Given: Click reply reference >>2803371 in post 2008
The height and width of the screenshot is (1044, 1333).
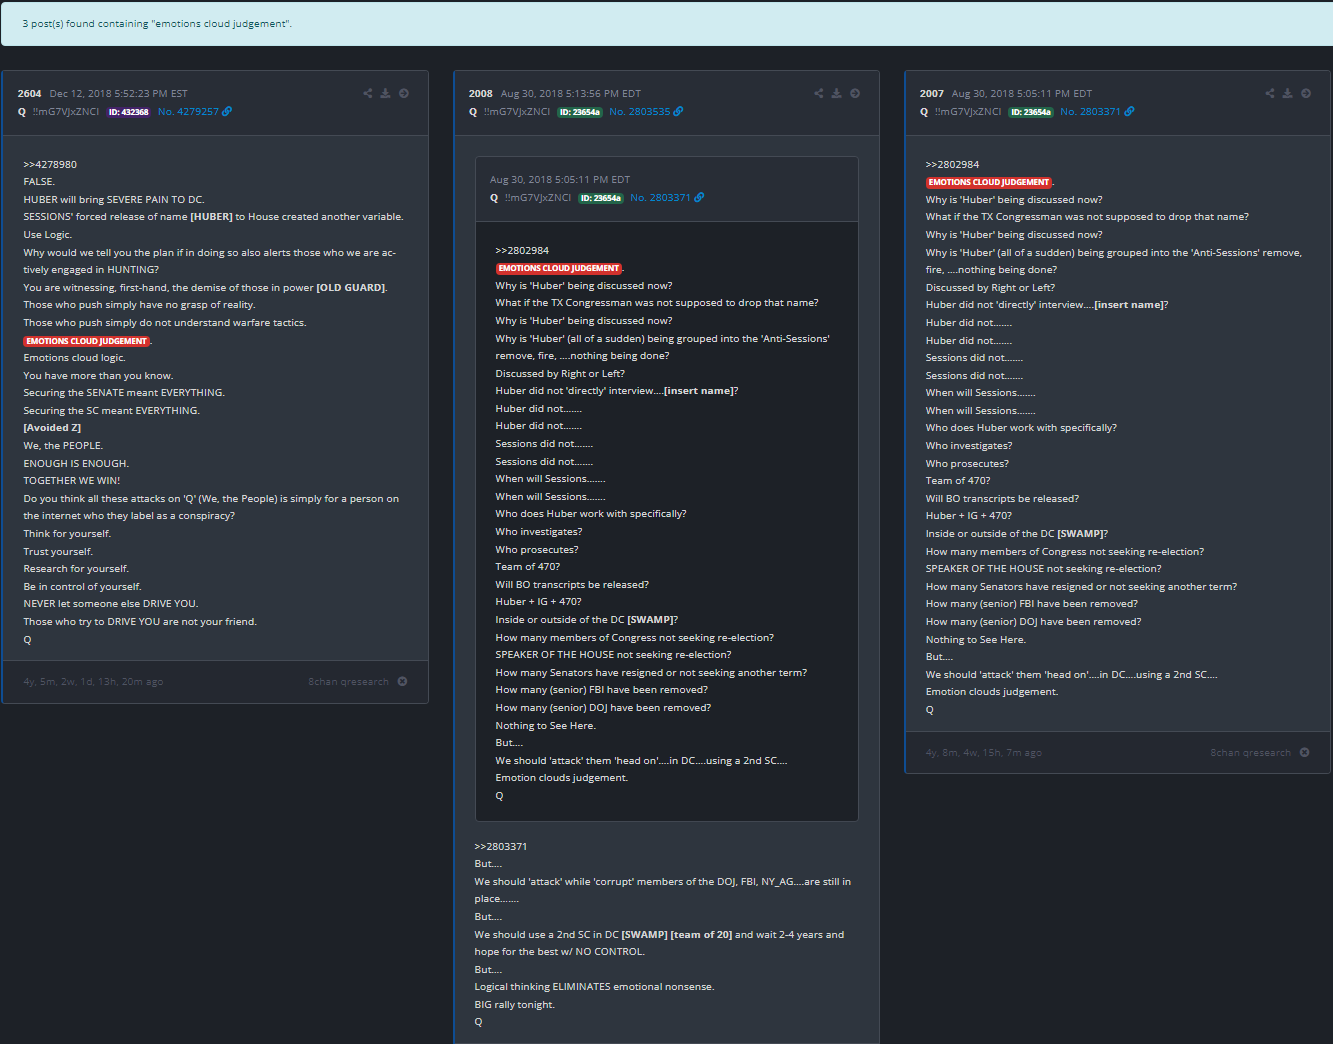Looking at the screenshot, I should click(501, 846).
